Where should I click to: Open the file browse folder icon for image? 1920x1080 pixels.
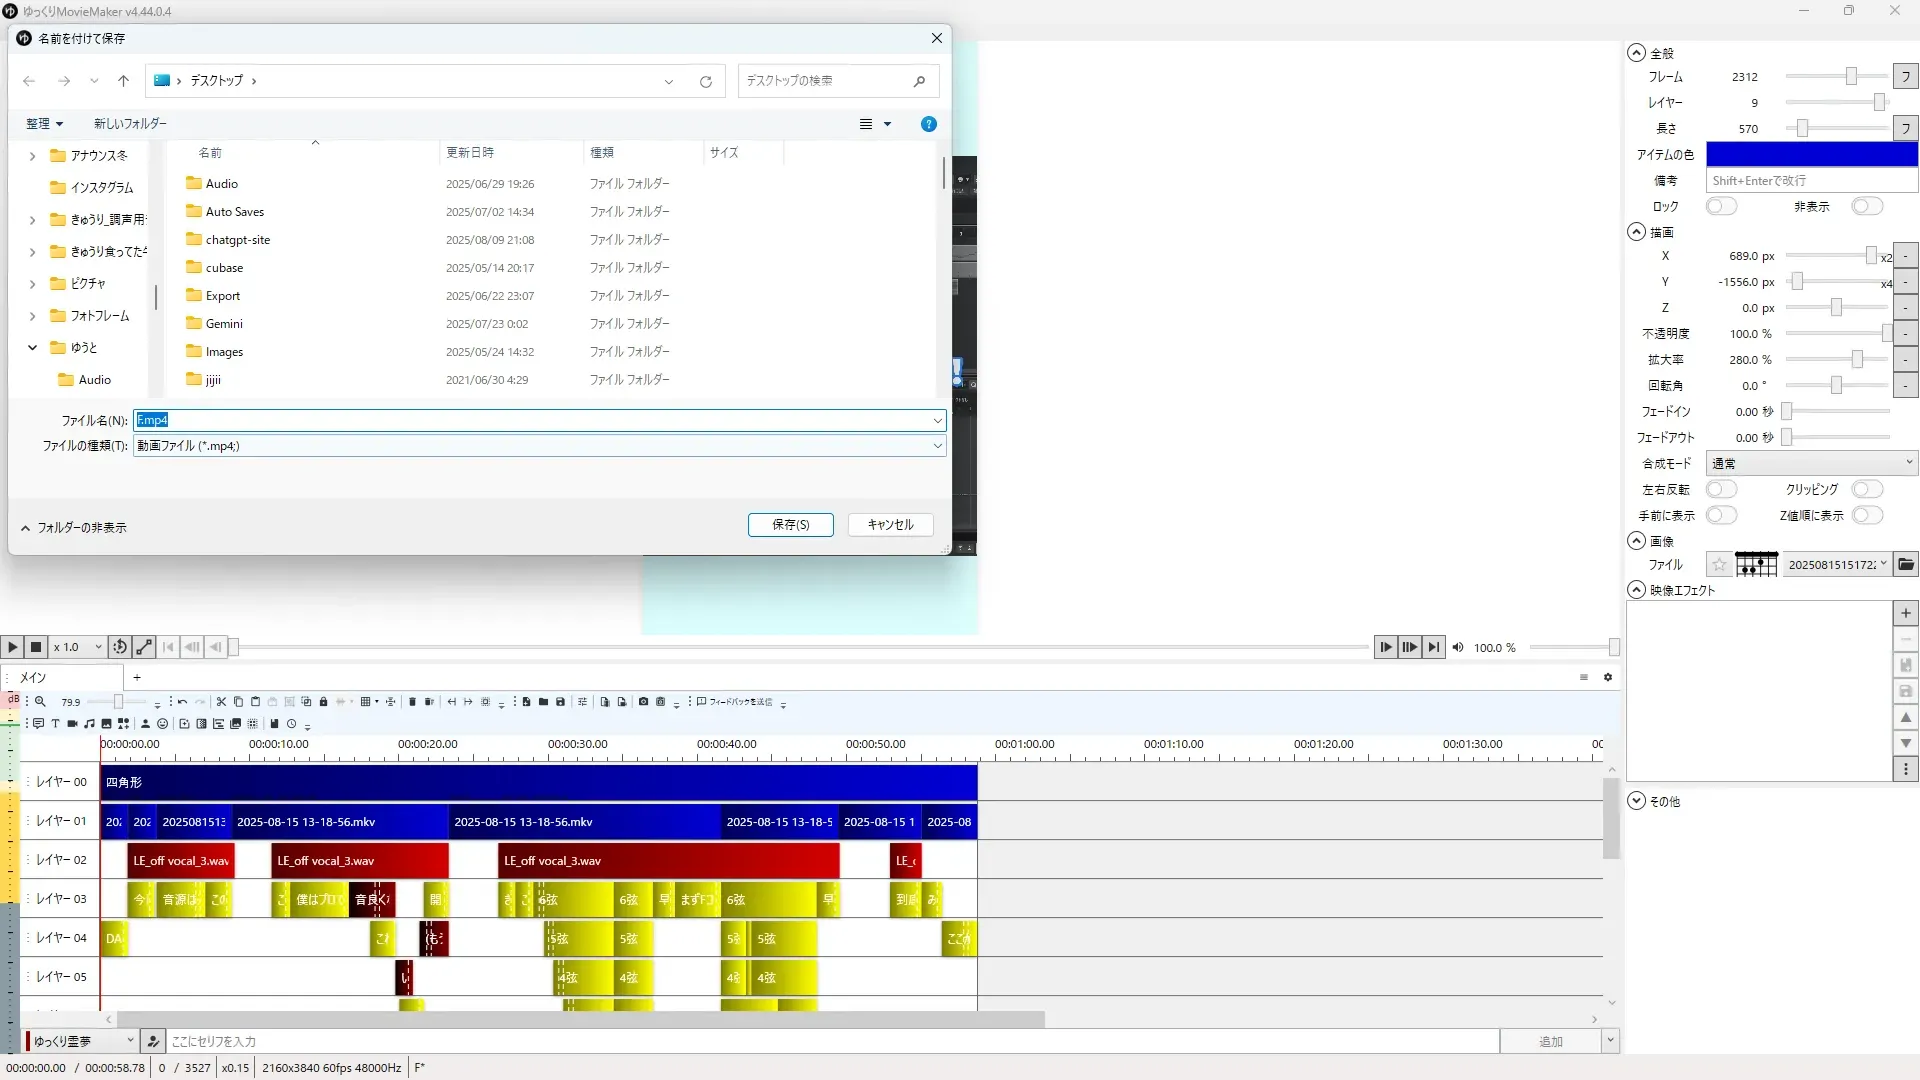coord(1906,565)
